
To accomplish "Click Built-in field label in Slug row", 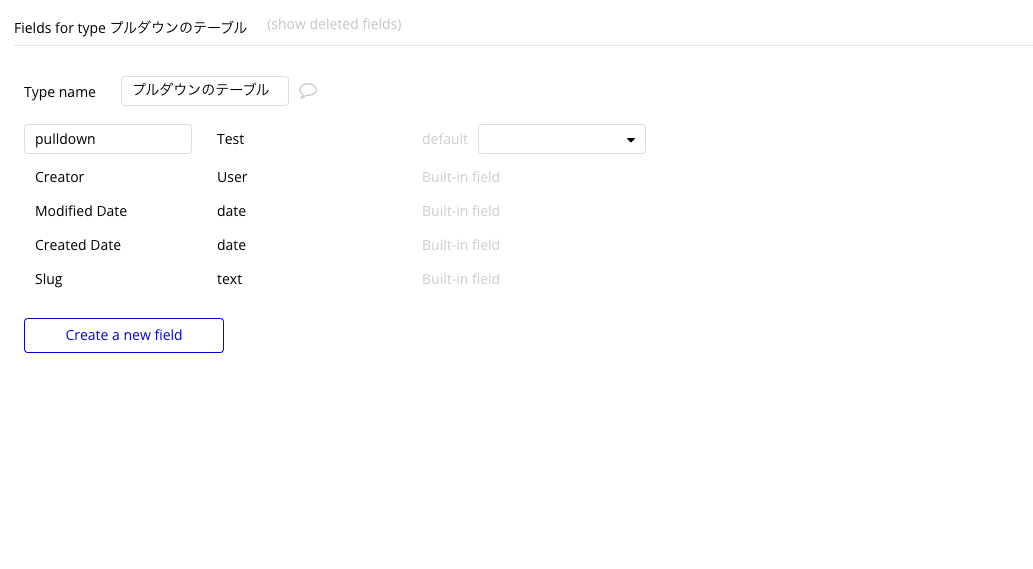I will pyautogui.click(x=460, y=279).
